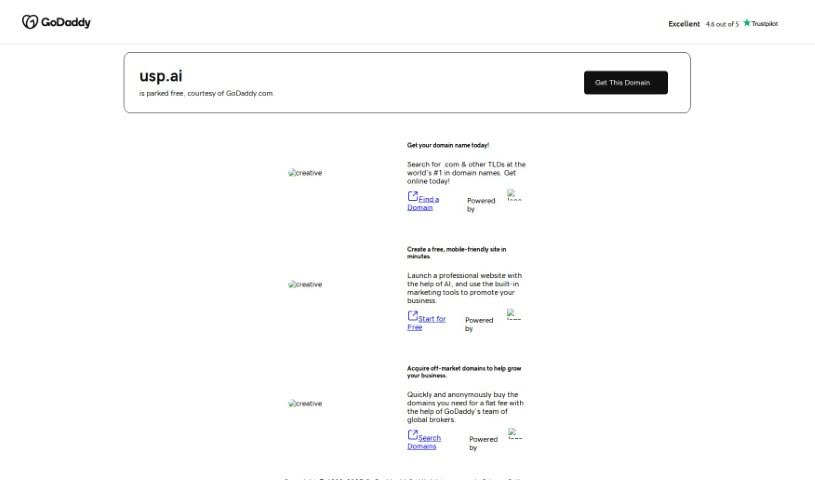The width and height of the screenshot is (815, 480).
Task: Click 'Search for .com & other TLDs' description
Action: (466, 173)
